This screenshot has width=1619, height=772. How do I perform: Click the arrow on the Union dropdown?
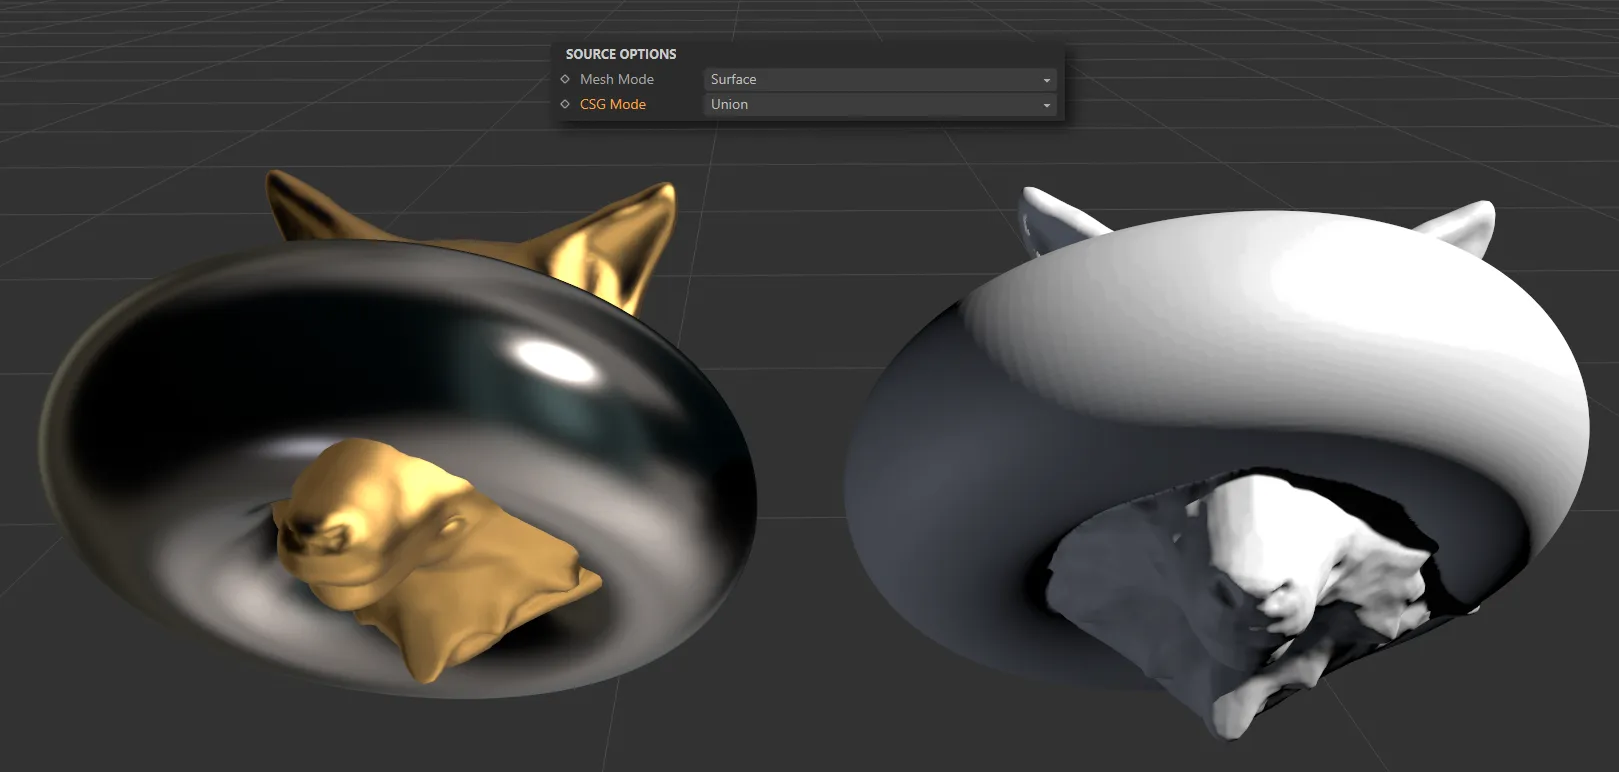click(1046, 105)
